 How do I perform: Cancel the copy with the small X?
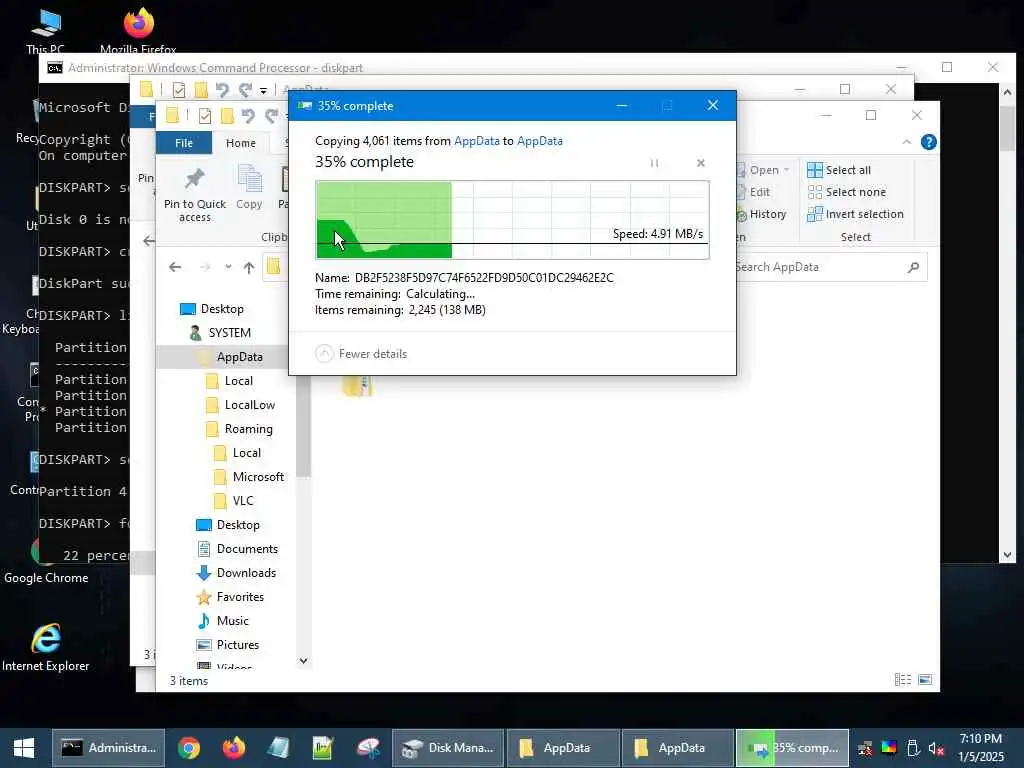click(701, 163)
